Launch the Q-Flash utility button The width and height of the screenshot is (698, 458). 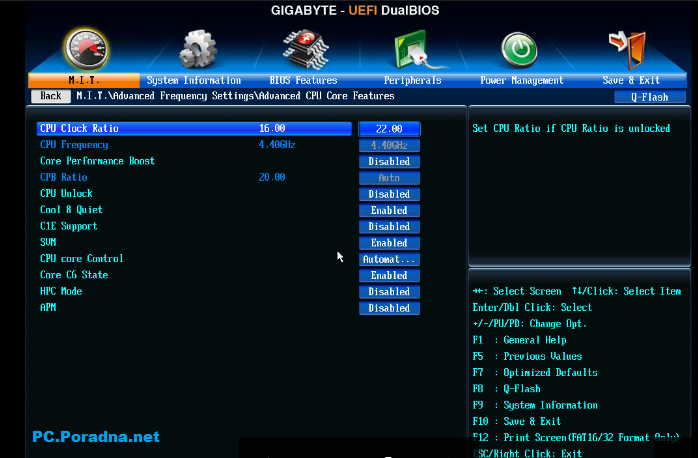coord(649,97)
